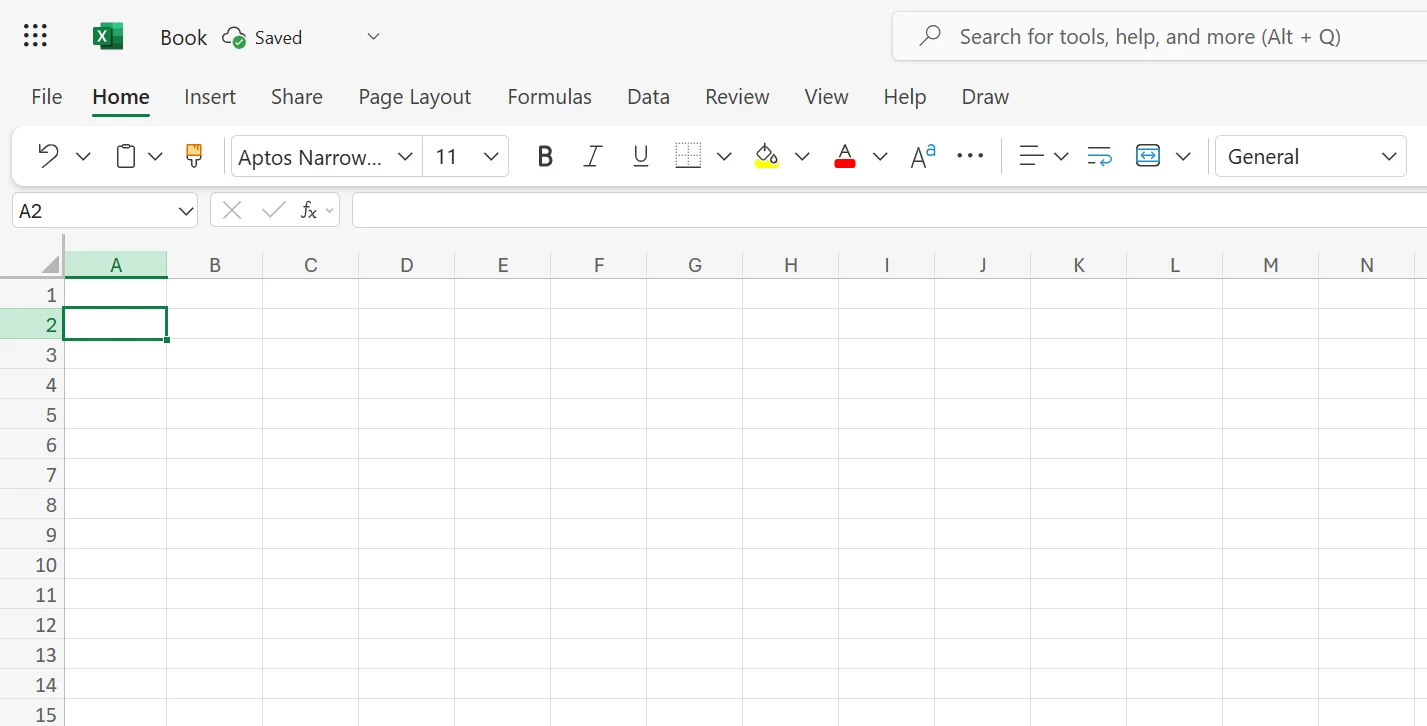The height and width of the screenshot is (726, 1427).
Task: Apply red font color
Action: pos(844,156)
